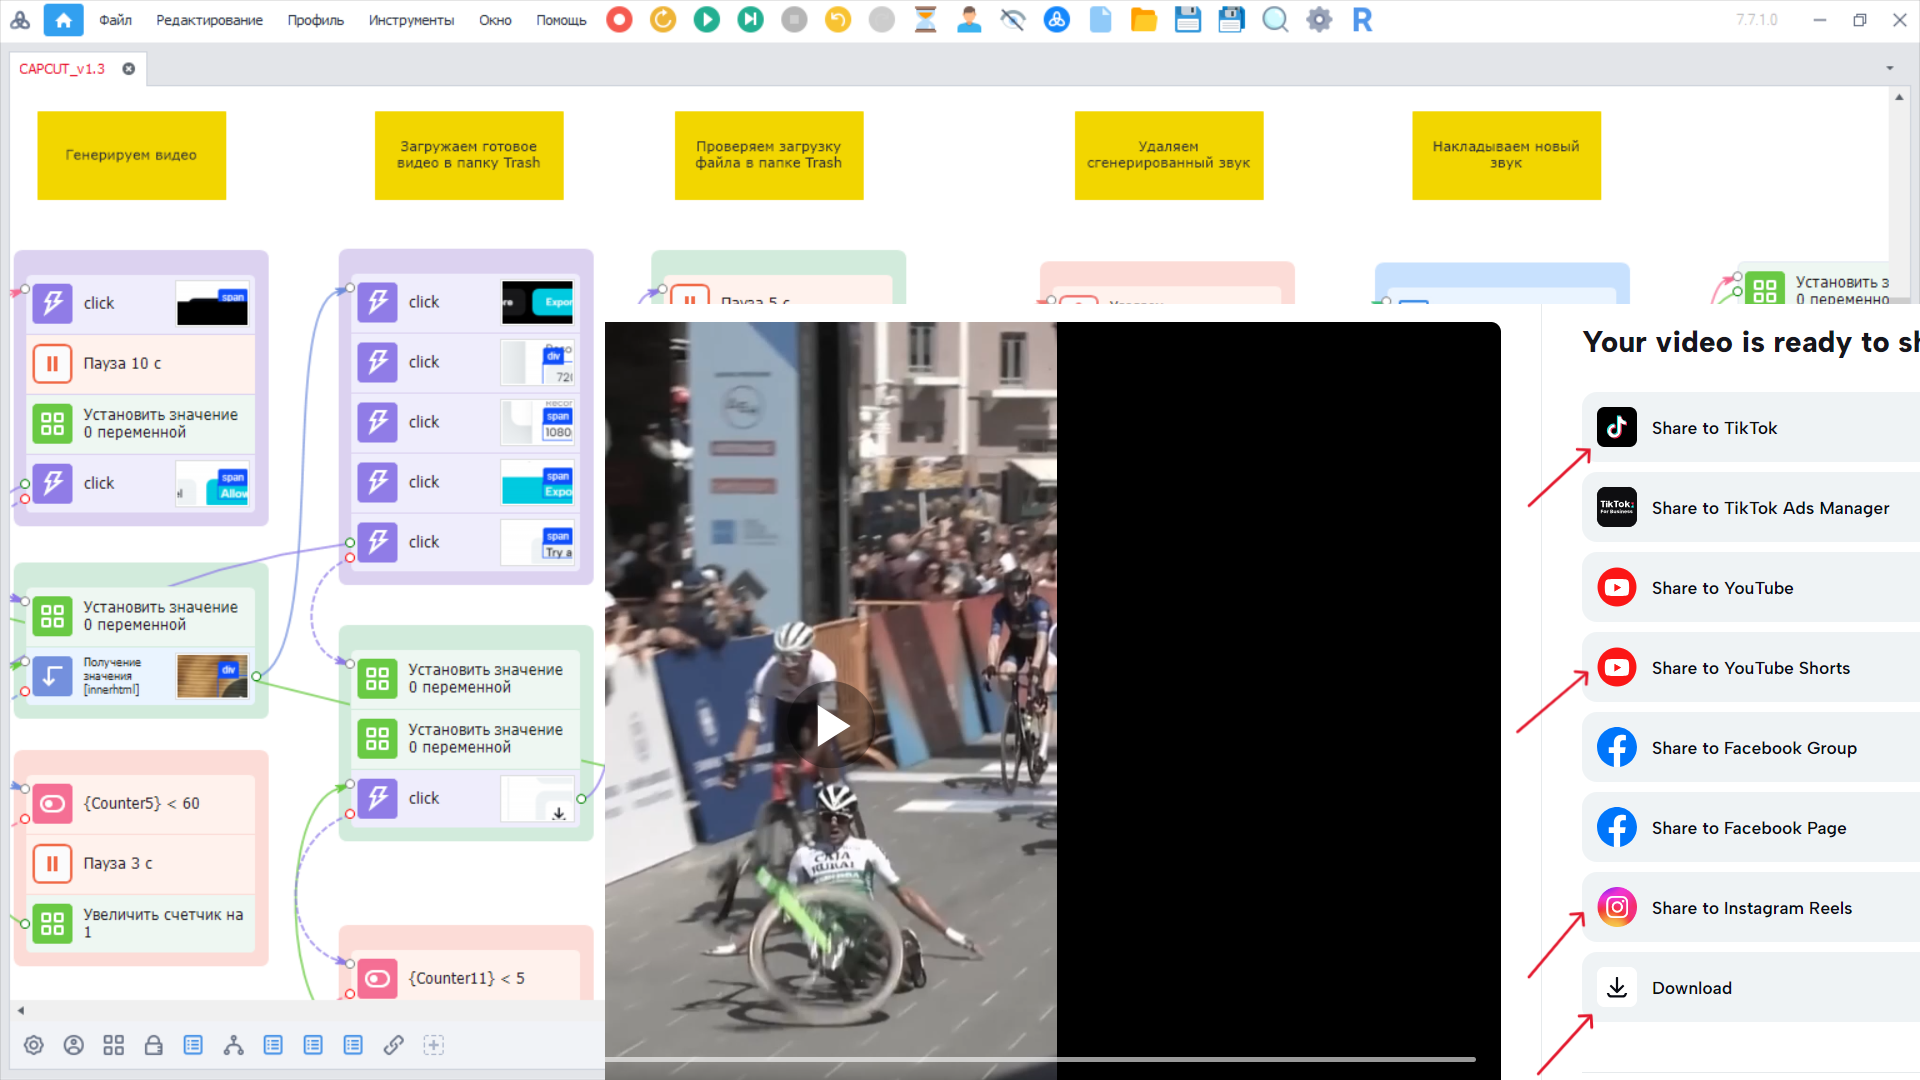The image size is (1920, 1080).
Task: Open the Инструменты menu
Action: [411, 20]
